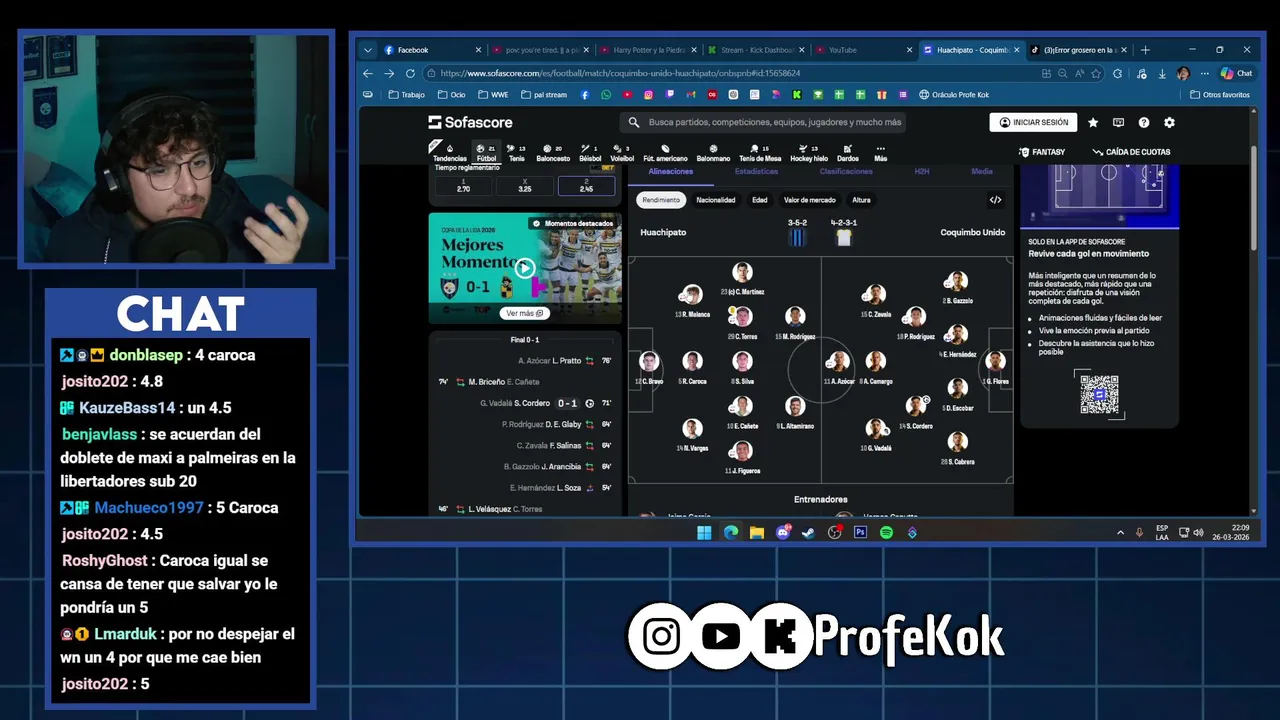Image resolution: width=1280 pixels, height=720 pixels.
Task: Select the Béisbol sport icon
Action: [590, 153]
